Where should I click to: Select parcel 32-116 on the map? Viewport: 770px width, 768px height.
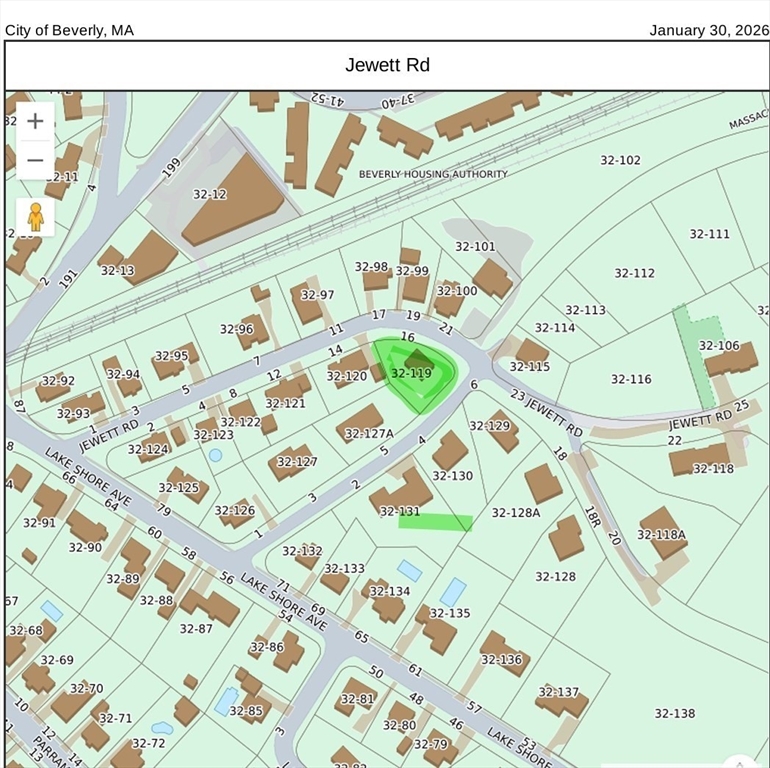(x=631, y=379)
